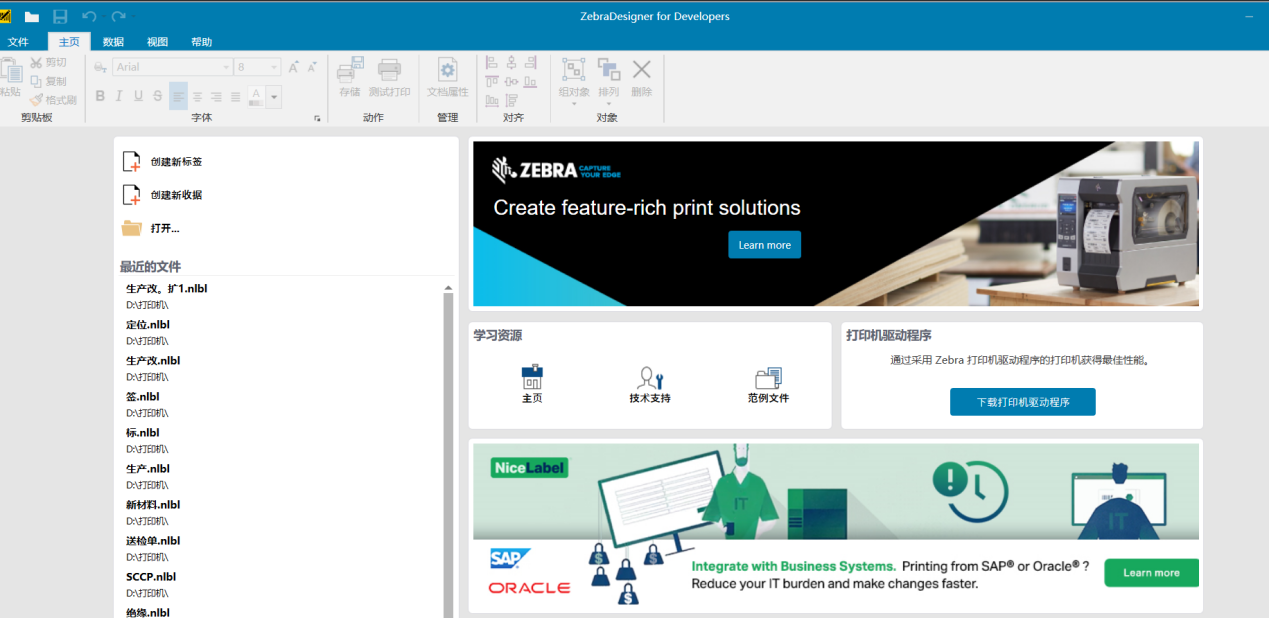Screen dimensions: 1269x618
Task: Click the align vertical middle icon
Action: coord(512,82)
